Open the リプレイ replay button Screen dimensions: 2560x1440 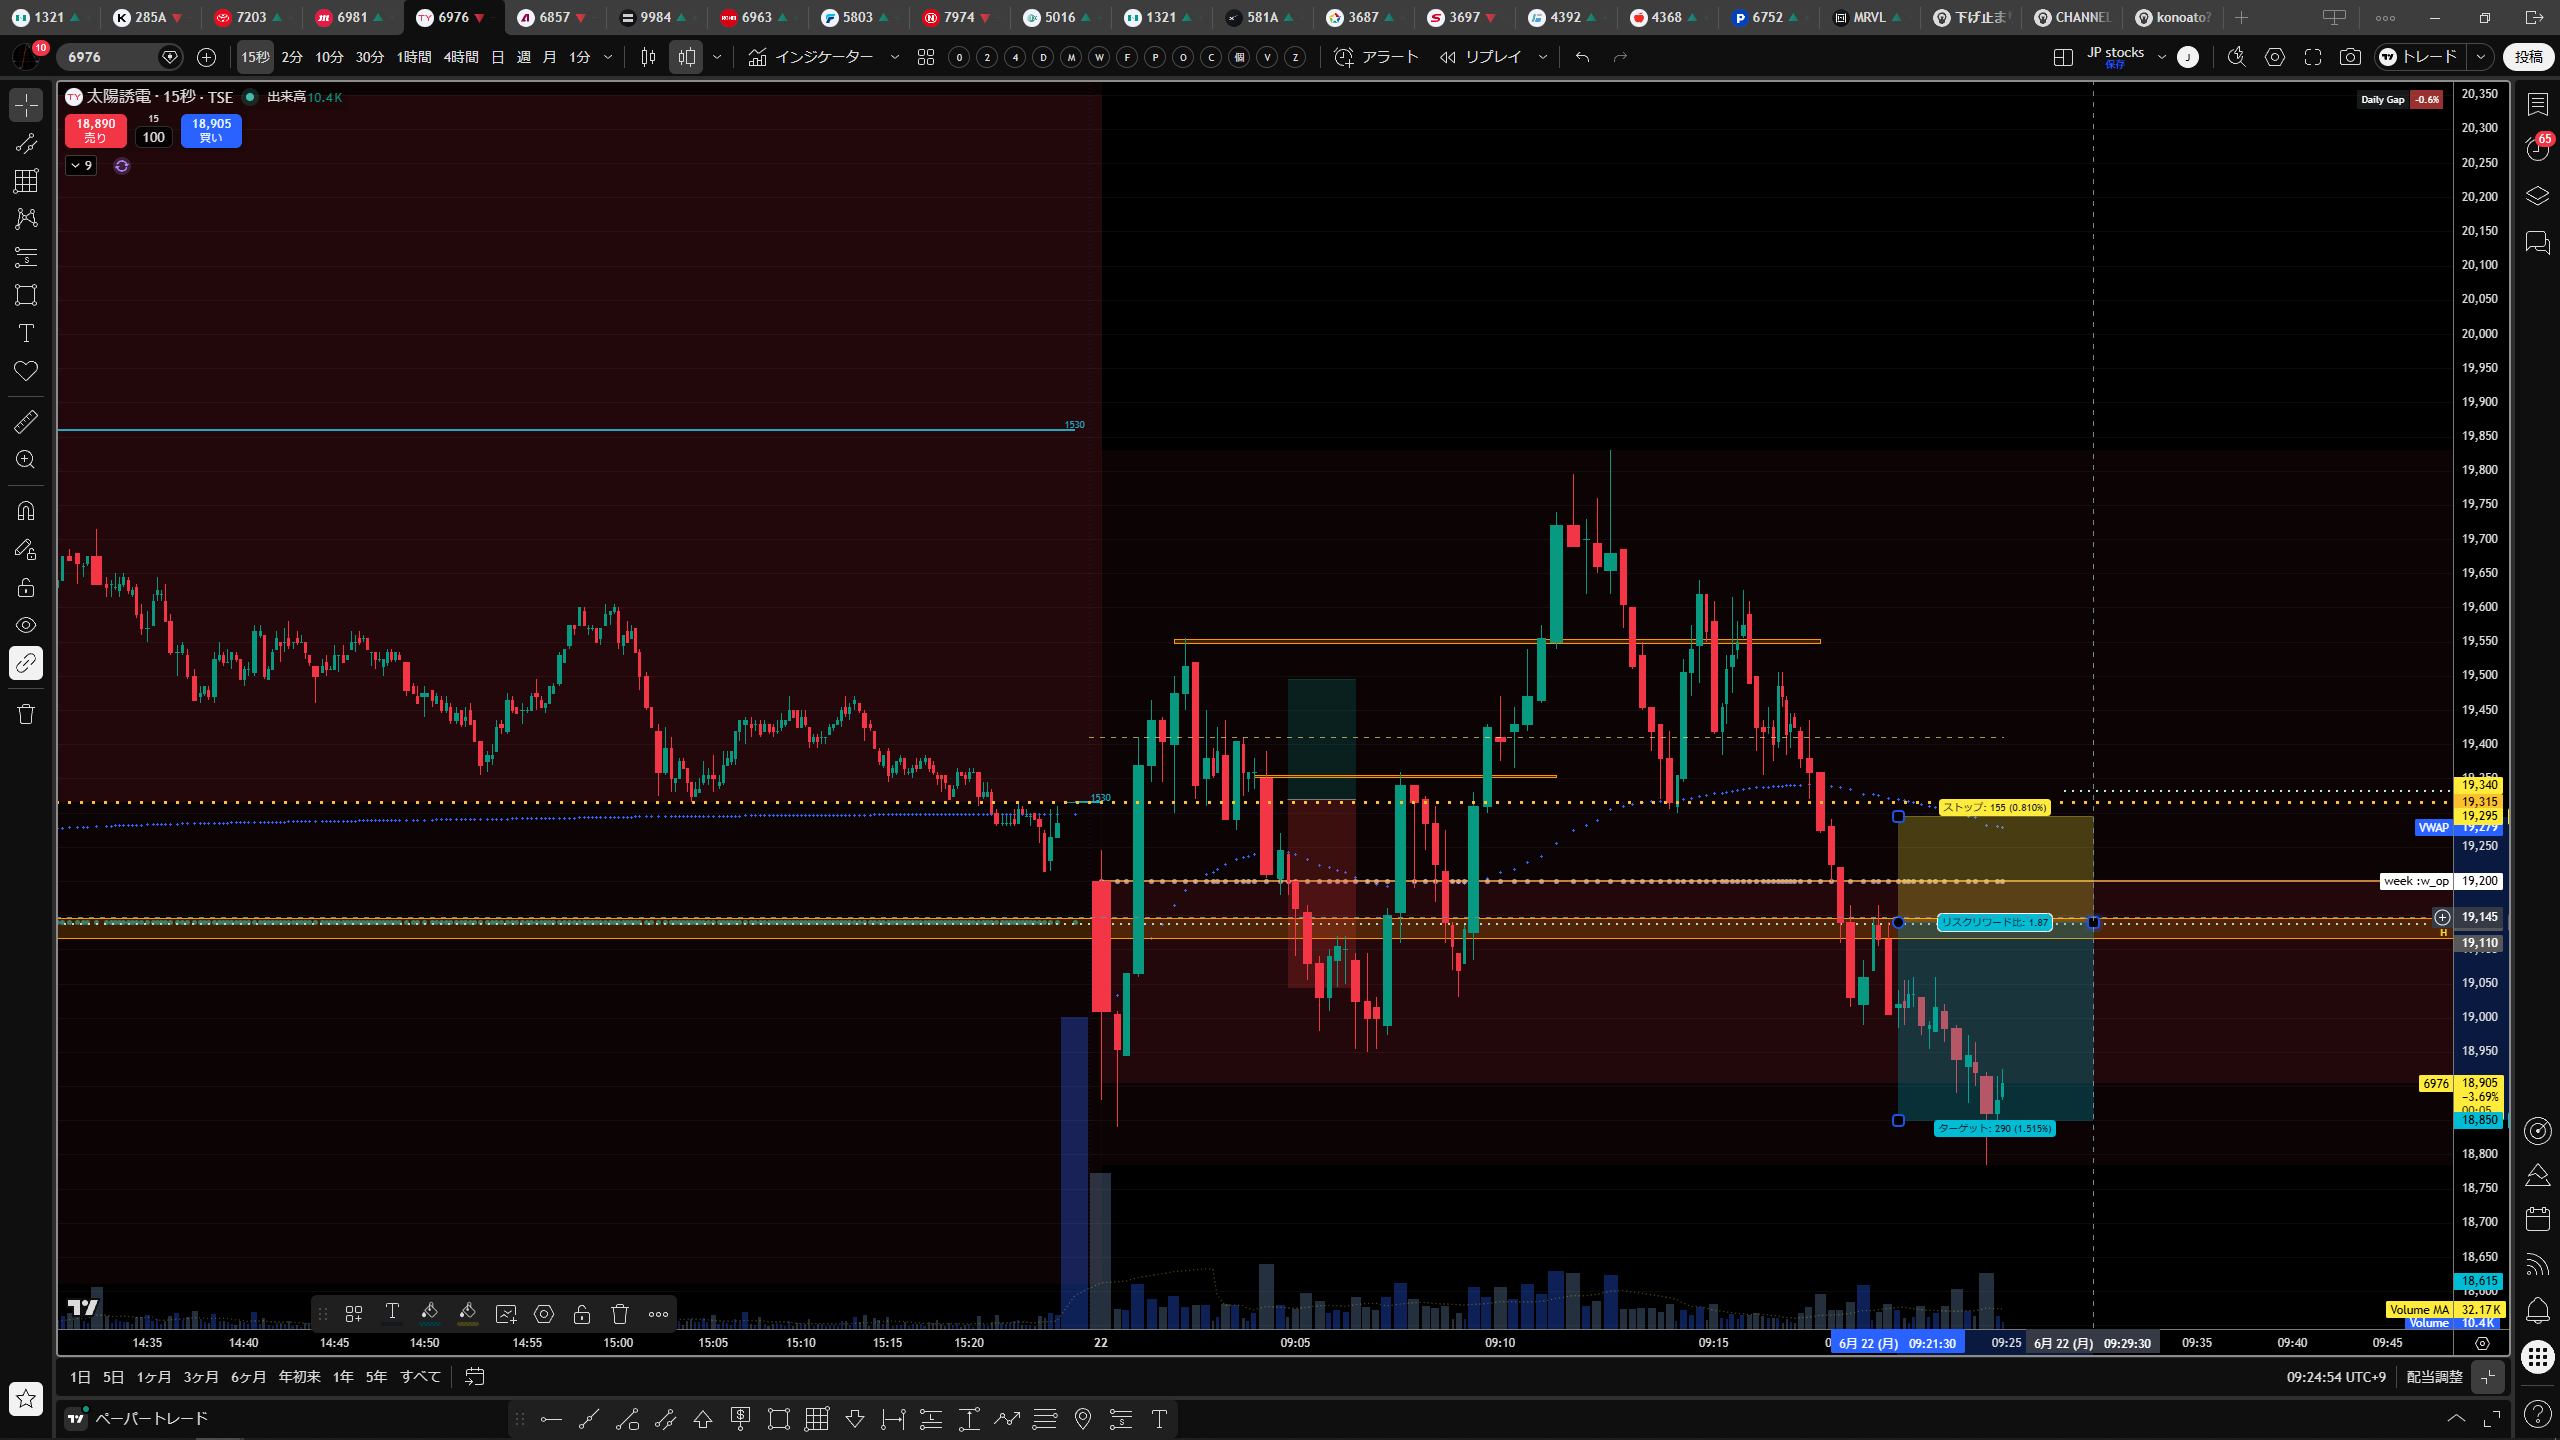coord(1481,57)
